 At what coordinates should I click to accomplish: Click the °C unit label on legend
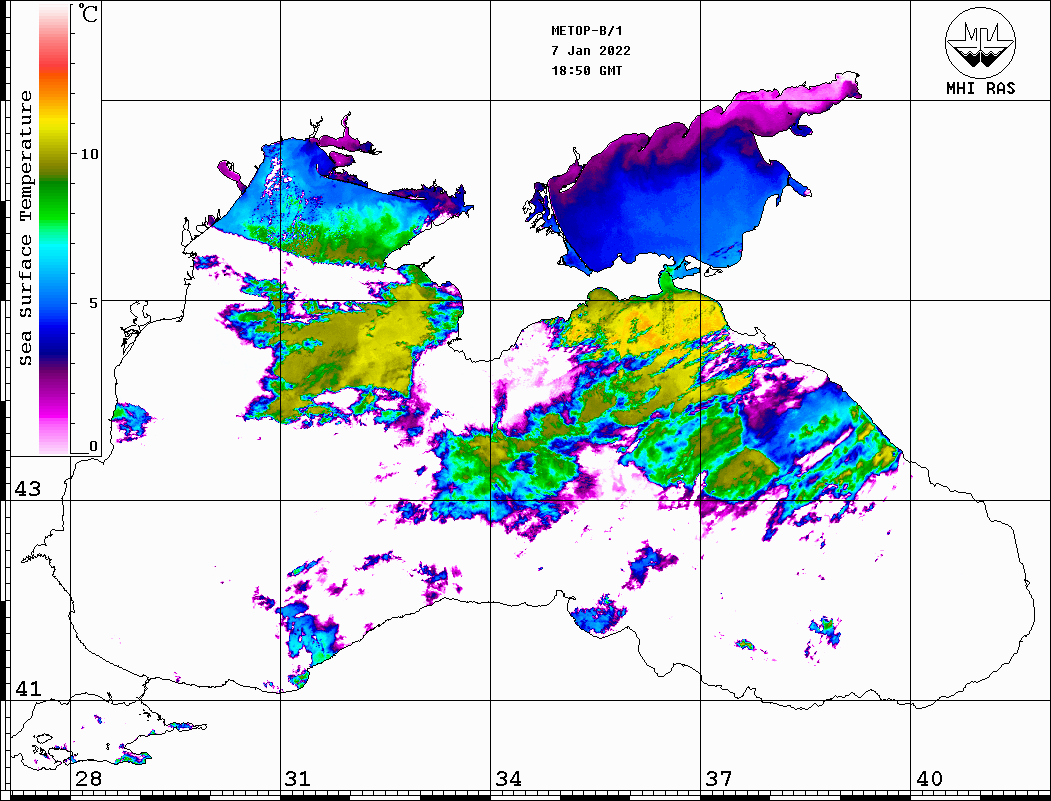pos(88,13)
